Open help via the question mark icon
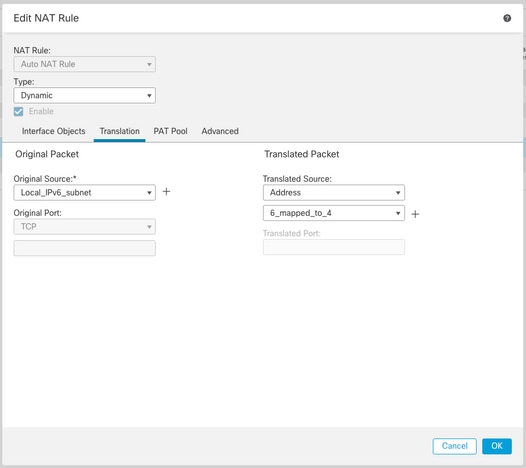Screen dimensions: 526x468 pyautogui.click(x=507, y=18)
